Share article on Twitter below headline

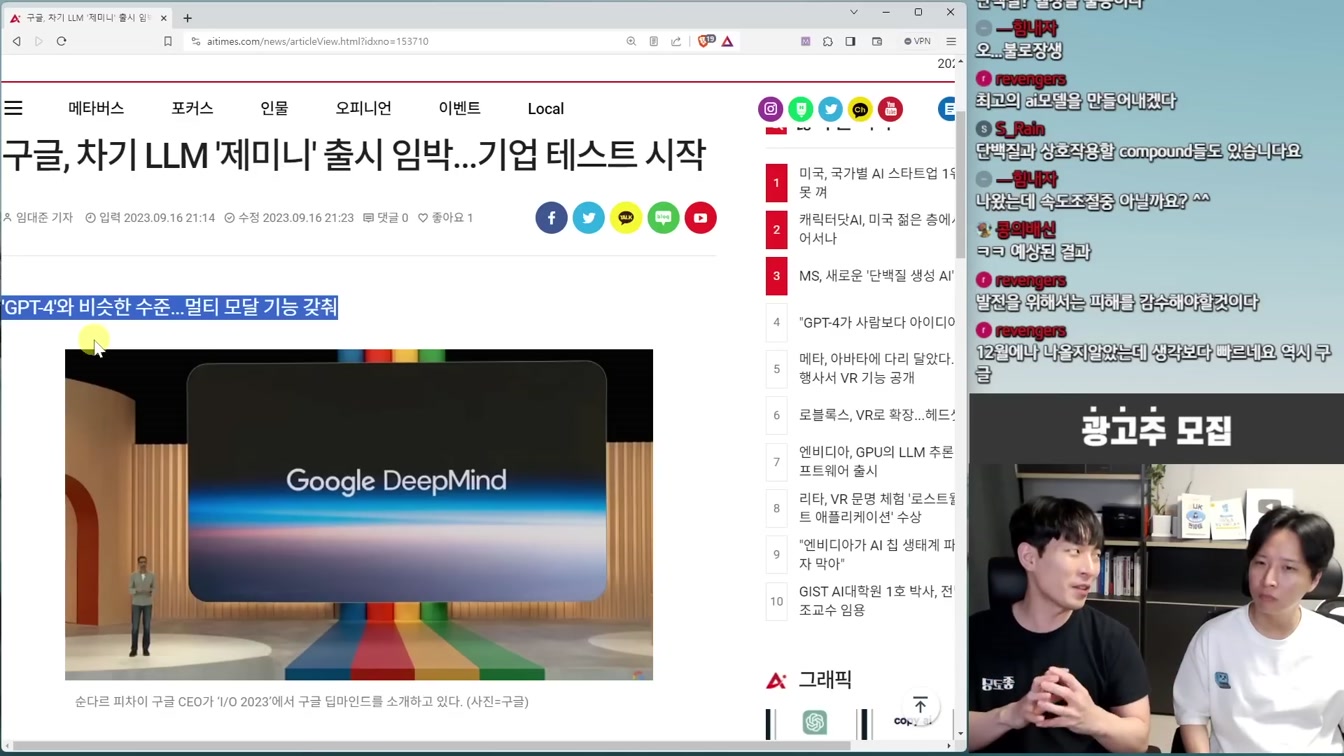coord(589,218)
